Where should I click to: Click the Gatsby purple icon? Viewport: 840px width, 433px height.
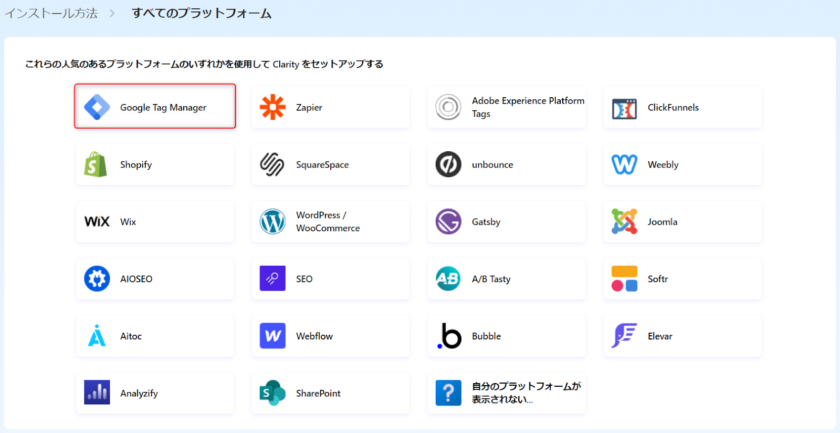coord(448,222)
